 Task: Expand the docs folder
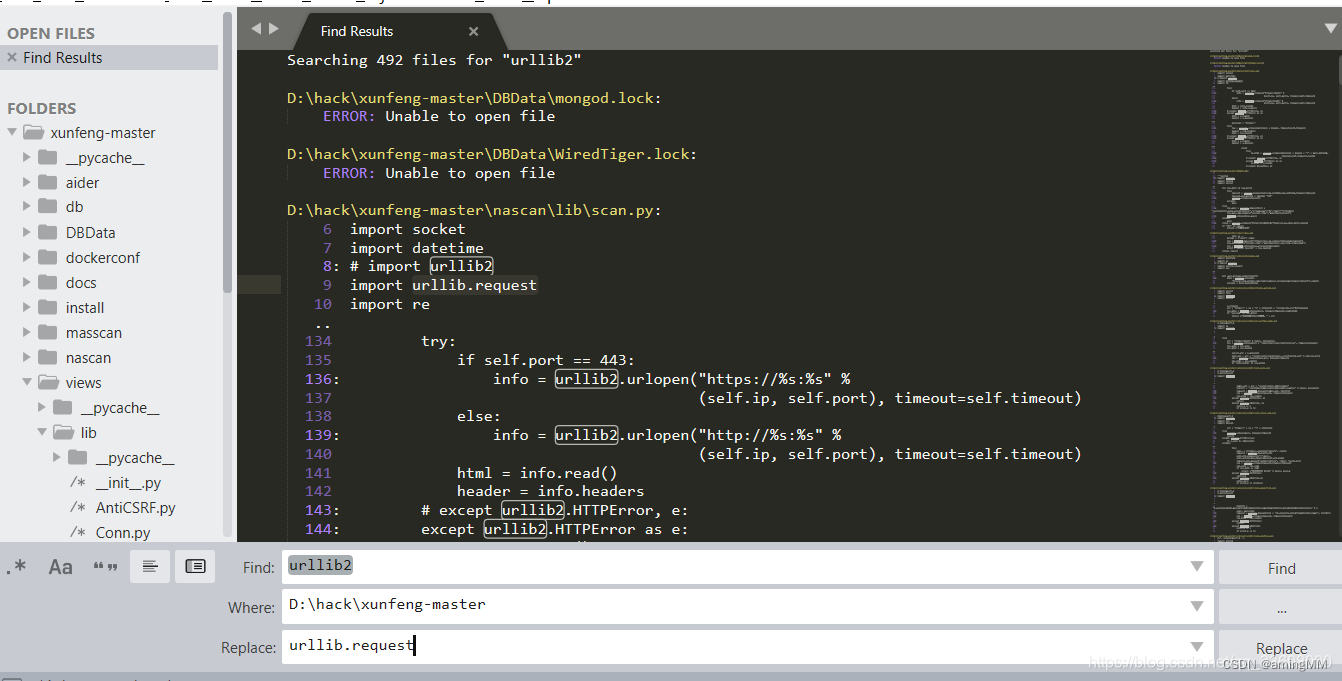point(27,283)
